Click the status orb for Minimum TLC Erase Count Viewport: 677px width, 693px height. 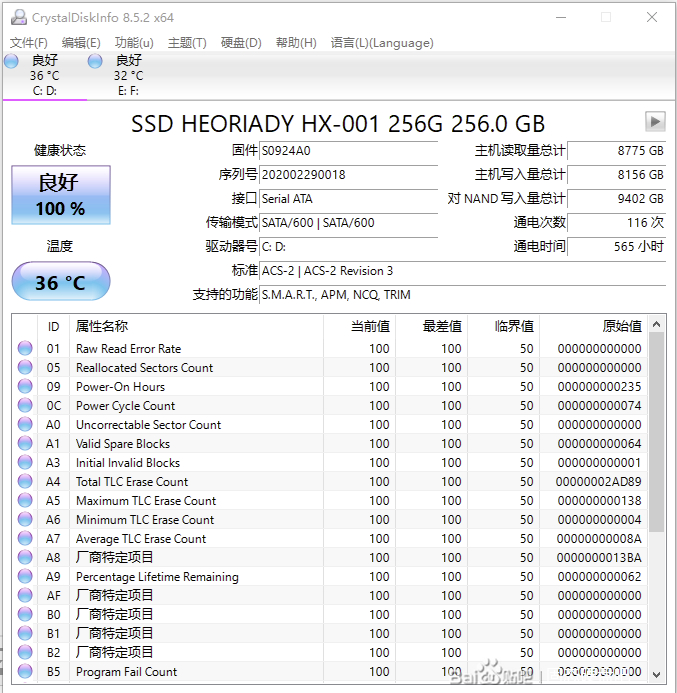[x=25, y=519]
